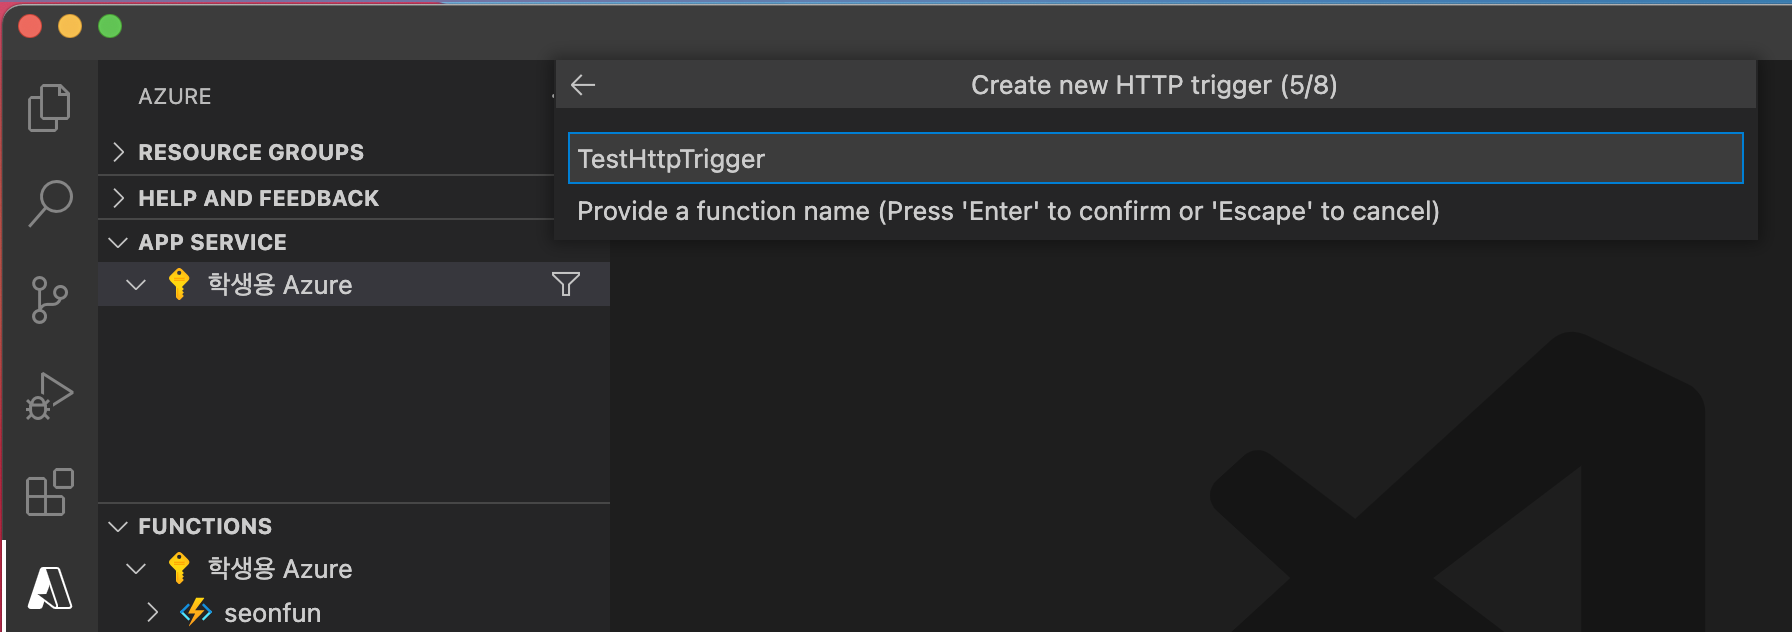Click the green macOS fullscreen button
This screenshot has width=1792, height=632.
[x=110, y=26]
